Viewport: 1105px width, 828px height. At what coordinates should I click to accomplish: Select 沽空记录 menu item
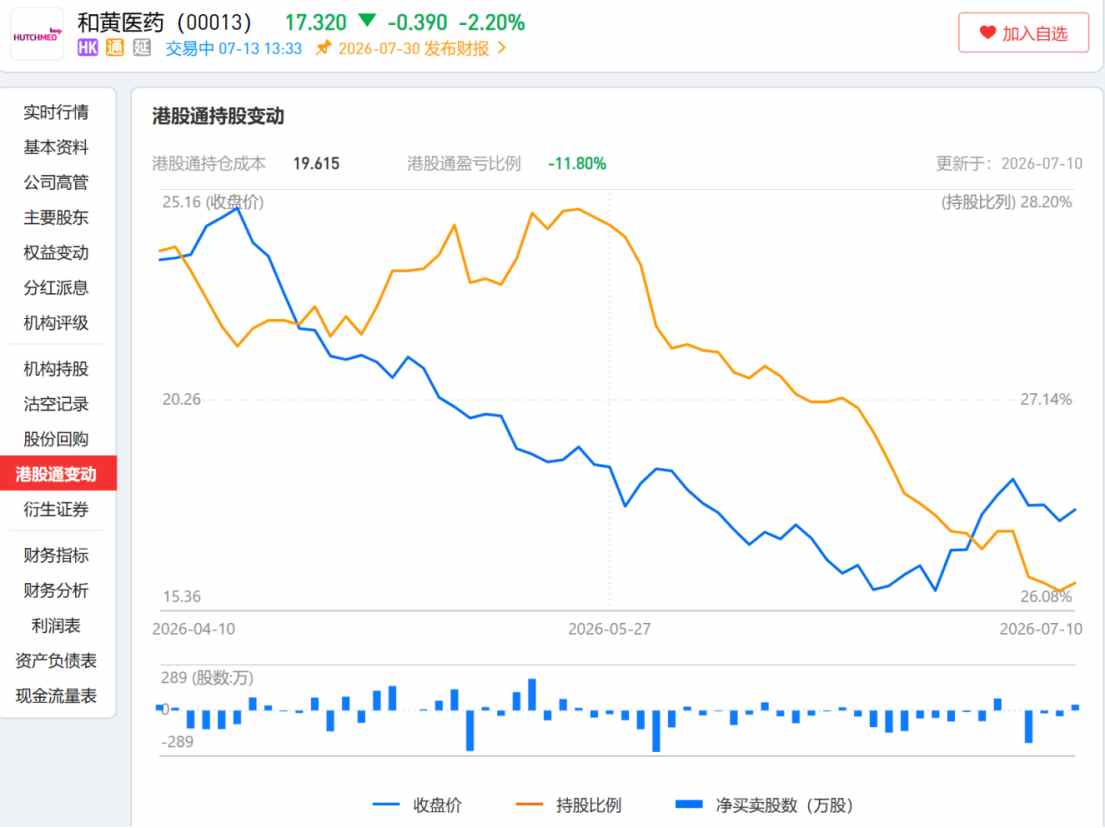(56, 404)
